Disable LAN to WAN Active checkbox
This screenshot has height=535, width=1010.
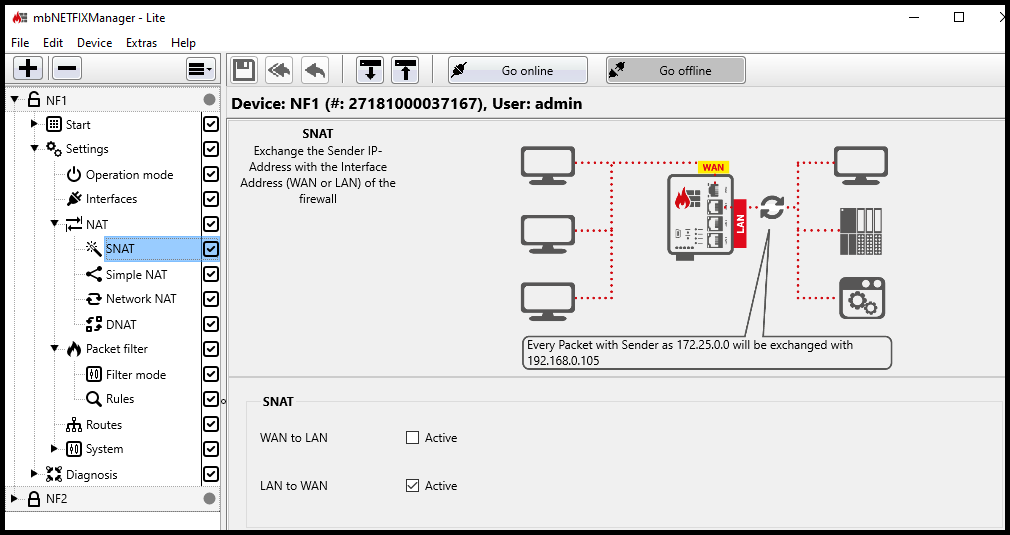tap(412, 485)
